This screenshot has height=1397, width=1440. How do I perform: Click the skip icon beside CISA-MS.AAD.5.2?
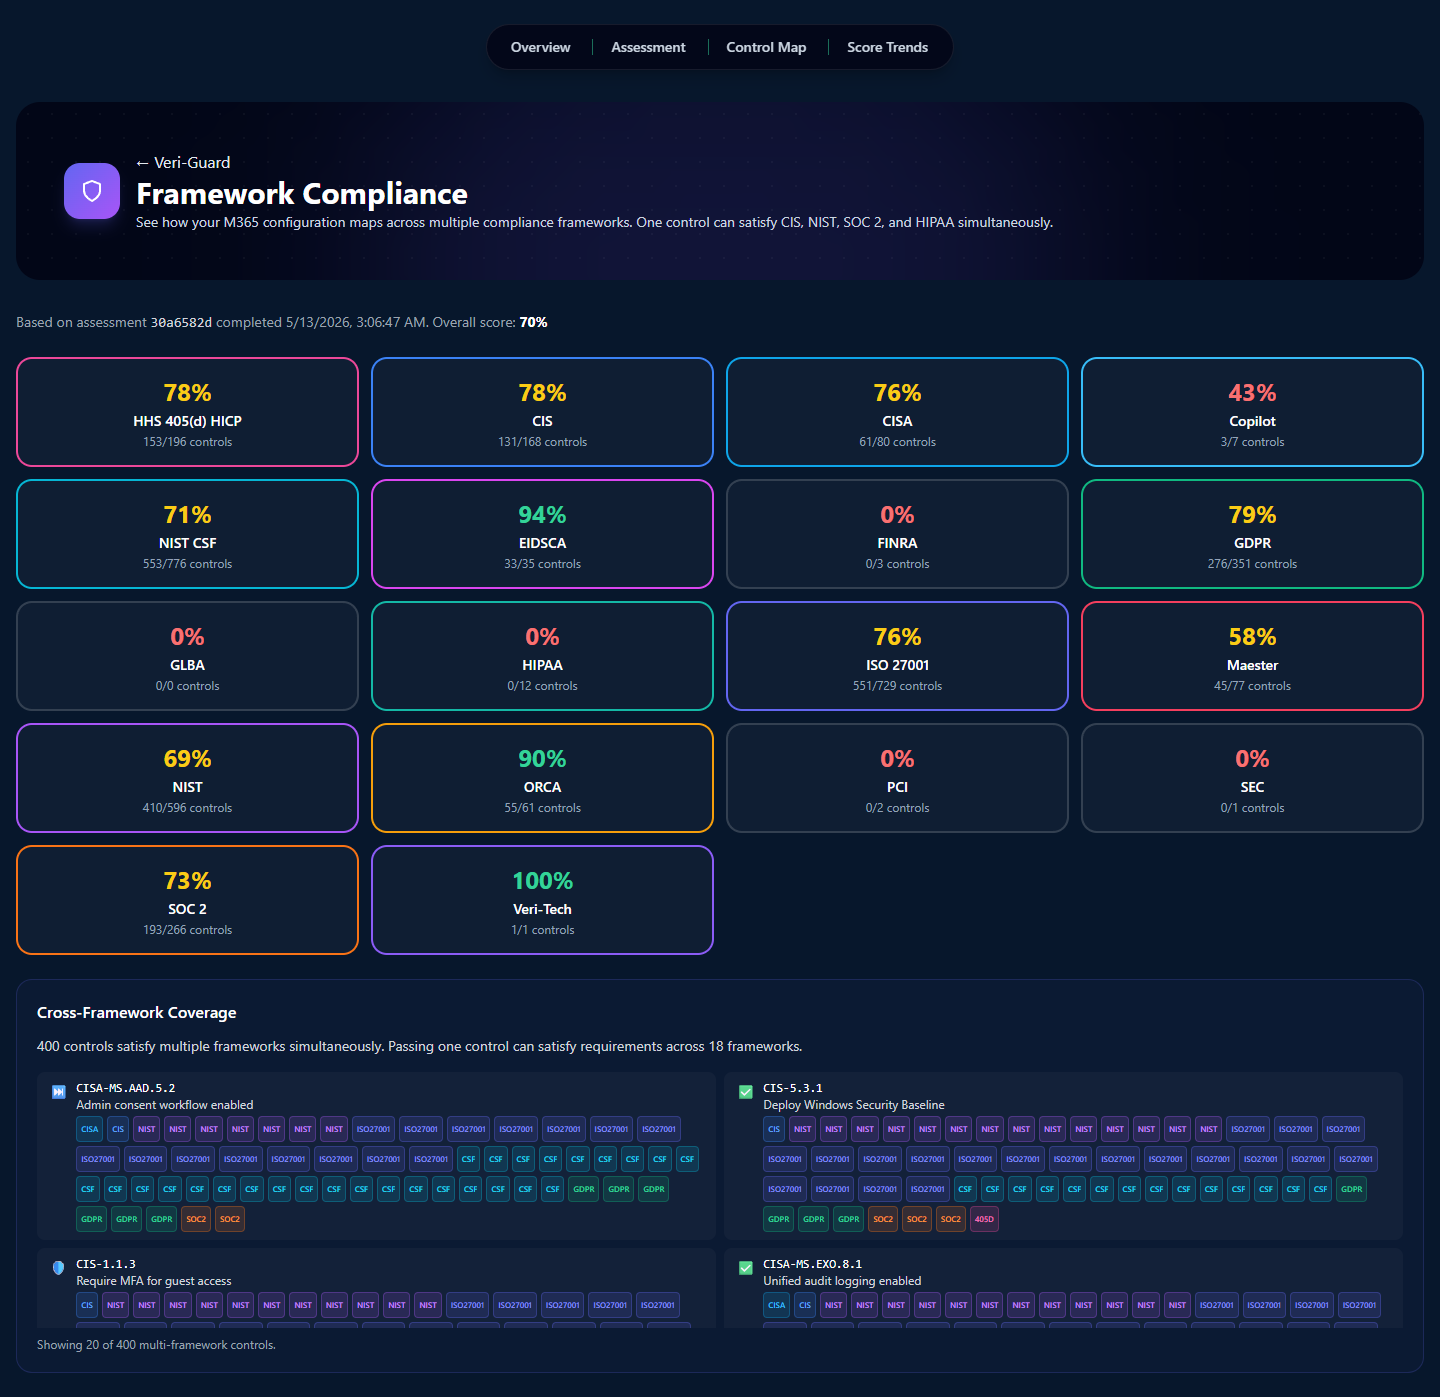tap(59, 1092)
